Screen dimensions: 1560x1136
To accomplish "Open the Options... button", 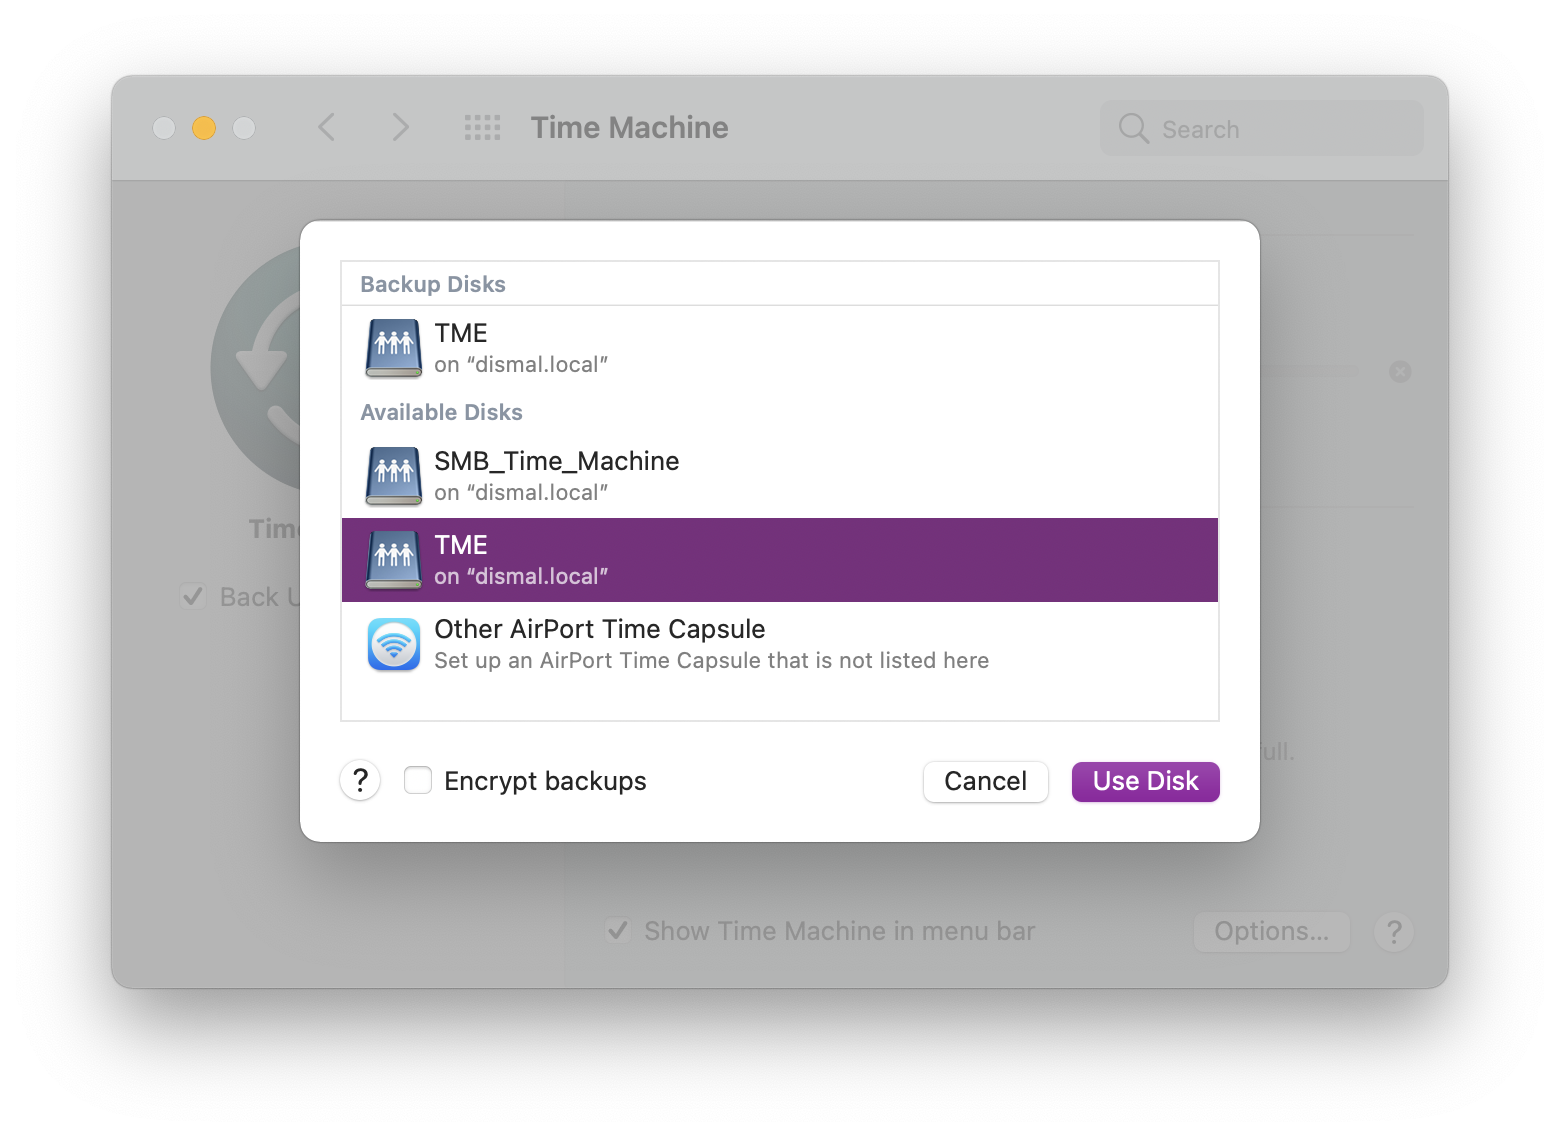I will tap(1271, 931).
